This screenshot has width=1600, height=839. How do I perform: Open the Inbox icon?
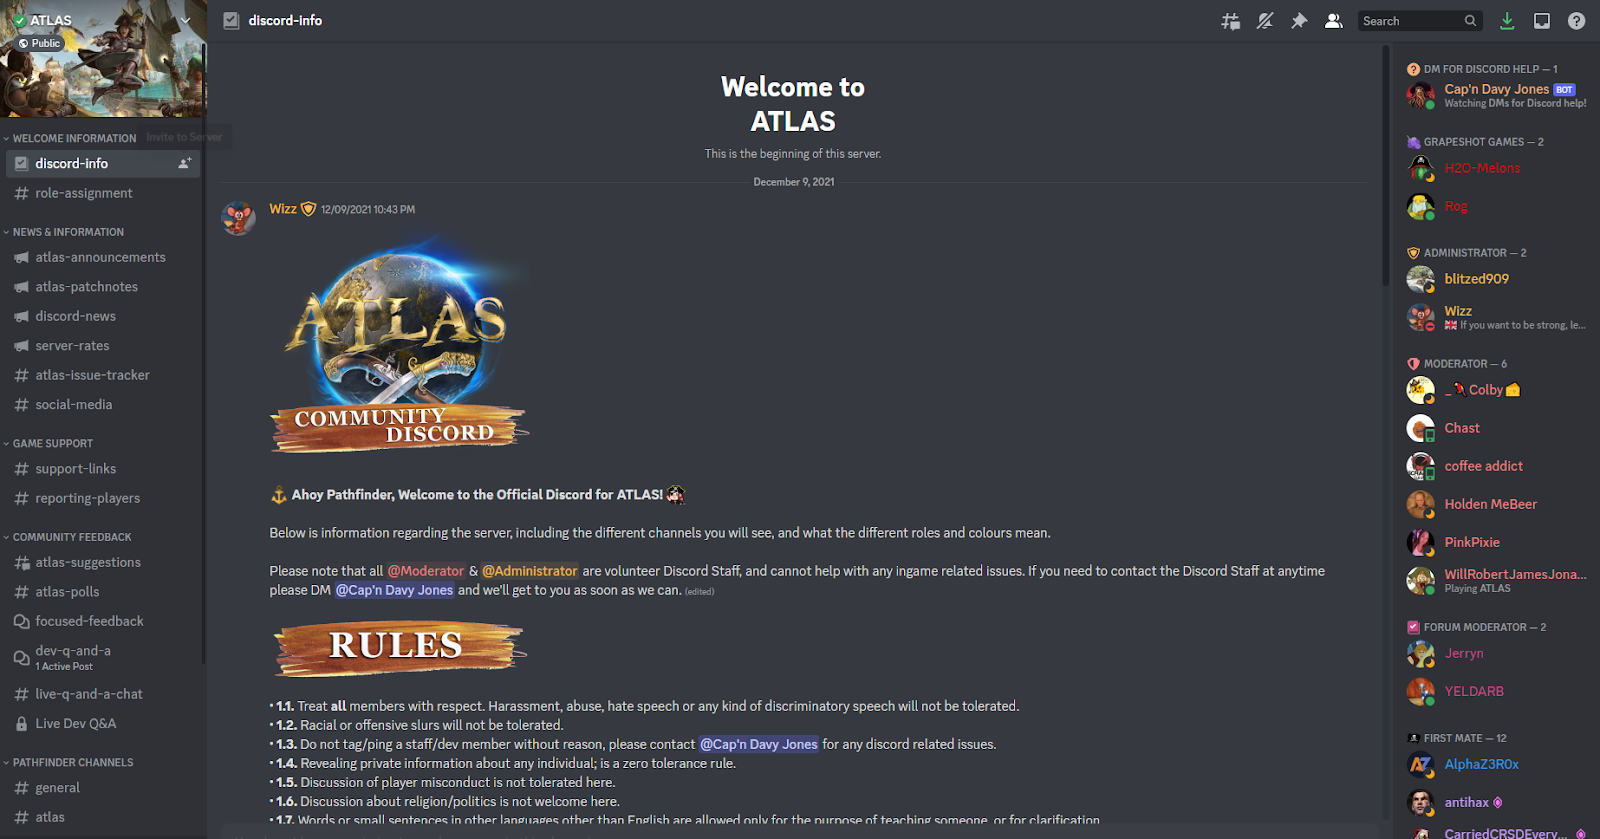[x=1542, y=21]
